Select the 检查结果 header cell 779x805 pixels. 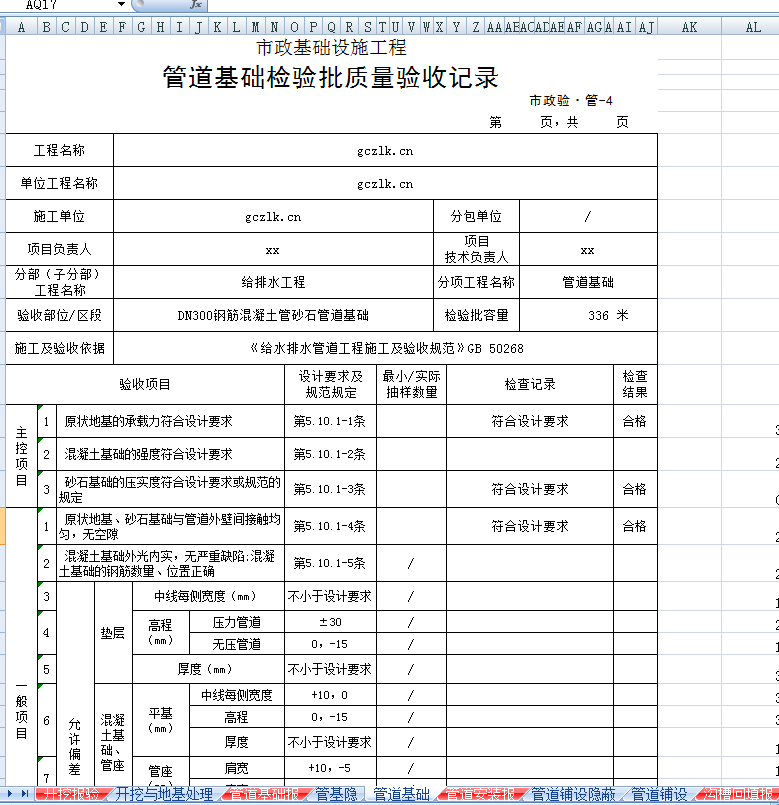point(635,385)
